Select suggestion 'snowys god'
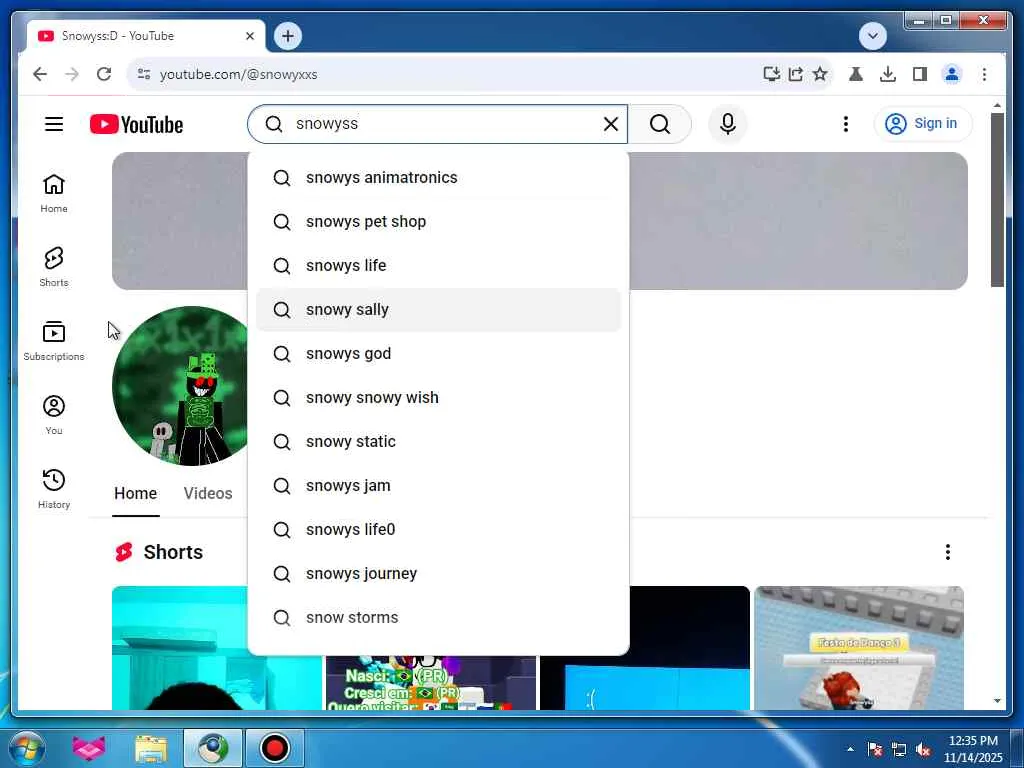Screen dimensions: 1024x768 coord(438,353)
